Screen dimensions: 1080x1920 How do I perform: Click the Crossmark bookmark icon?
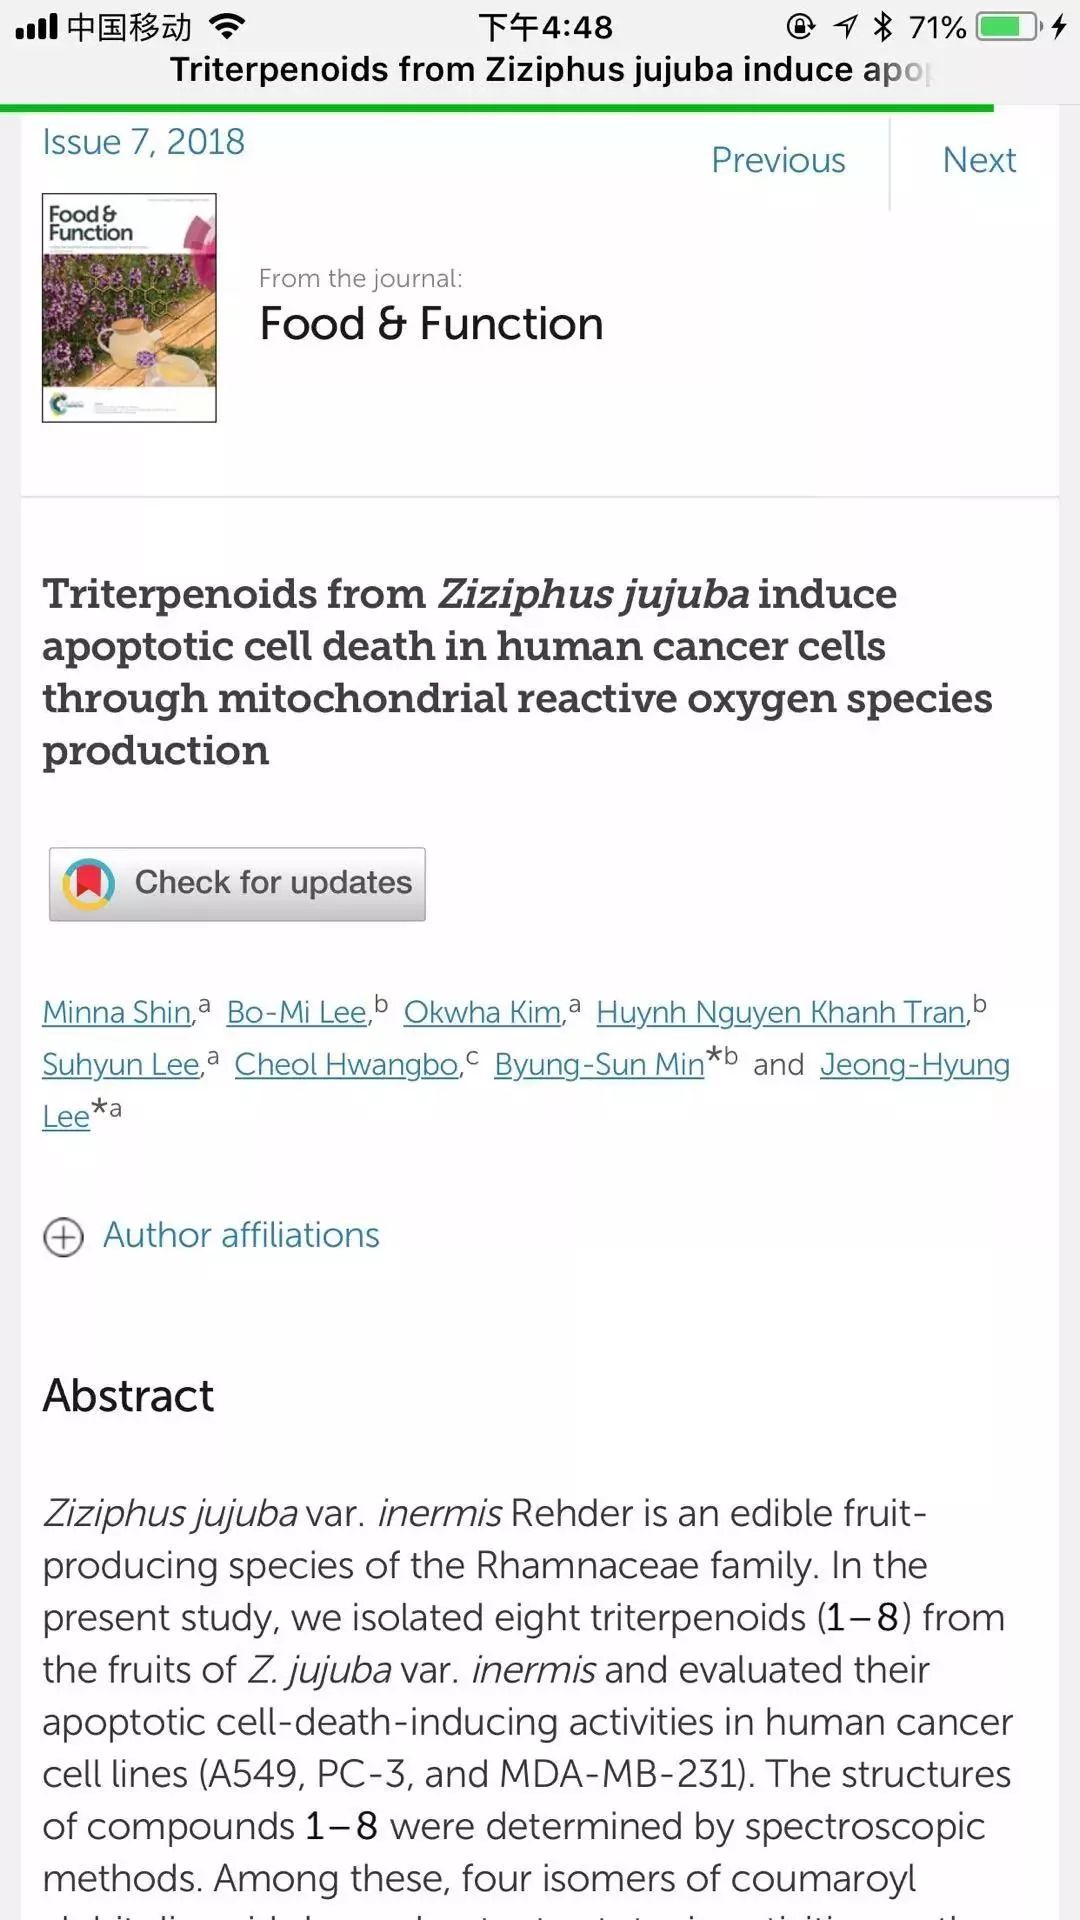(89, 884)
